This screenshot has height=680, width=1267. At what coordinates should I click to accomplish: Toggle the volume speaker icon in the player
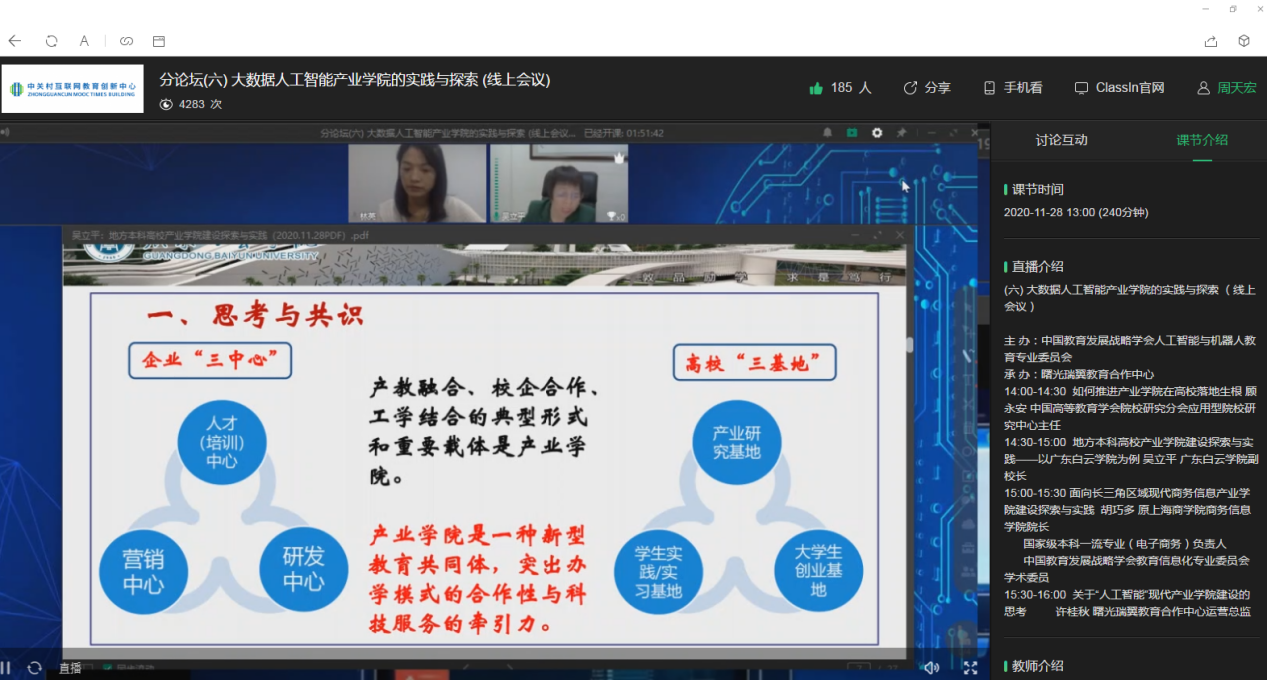click(x=931, y=668)
